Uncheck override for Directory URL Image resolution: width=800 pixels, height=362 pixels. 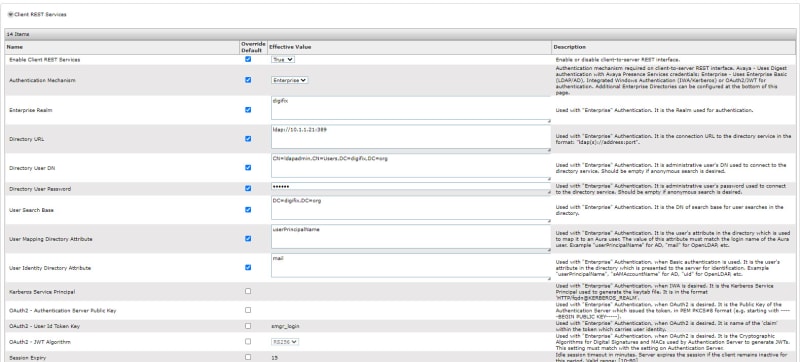(248, 139)
